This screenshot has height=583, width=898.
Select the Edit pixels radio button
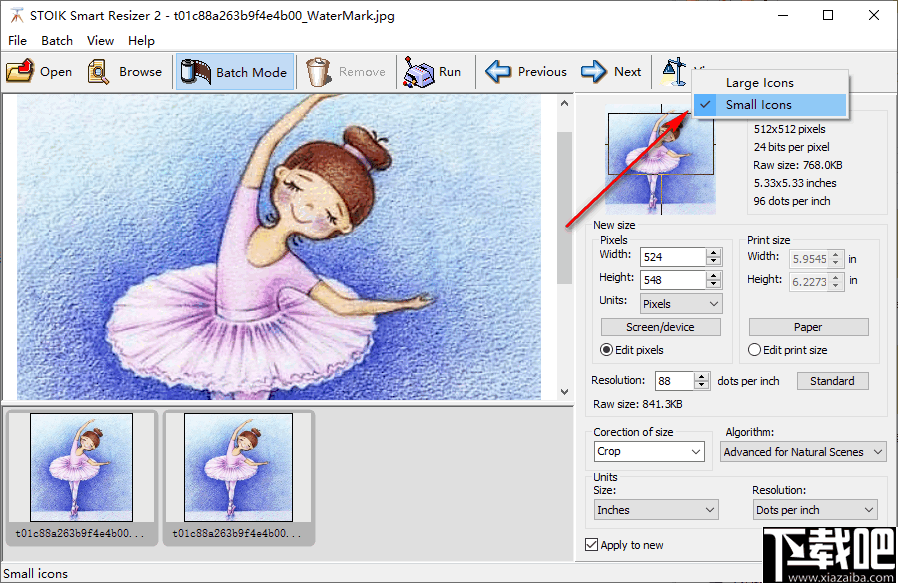tap(607, 350)
